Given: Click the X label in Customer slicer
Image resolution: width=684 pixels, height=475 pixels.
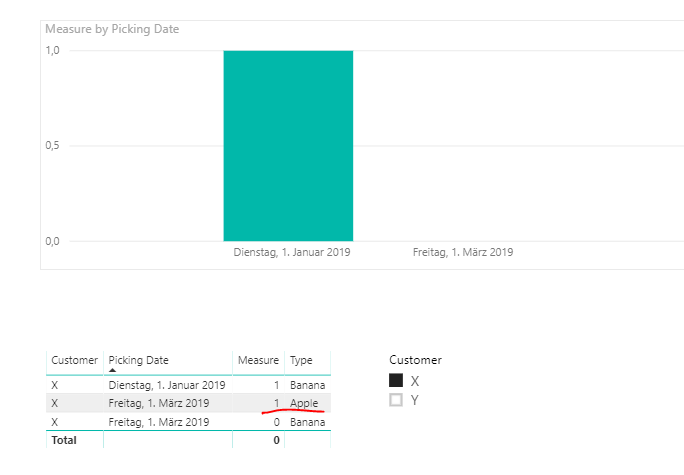Looking at the screenshot, I should 414,381.
